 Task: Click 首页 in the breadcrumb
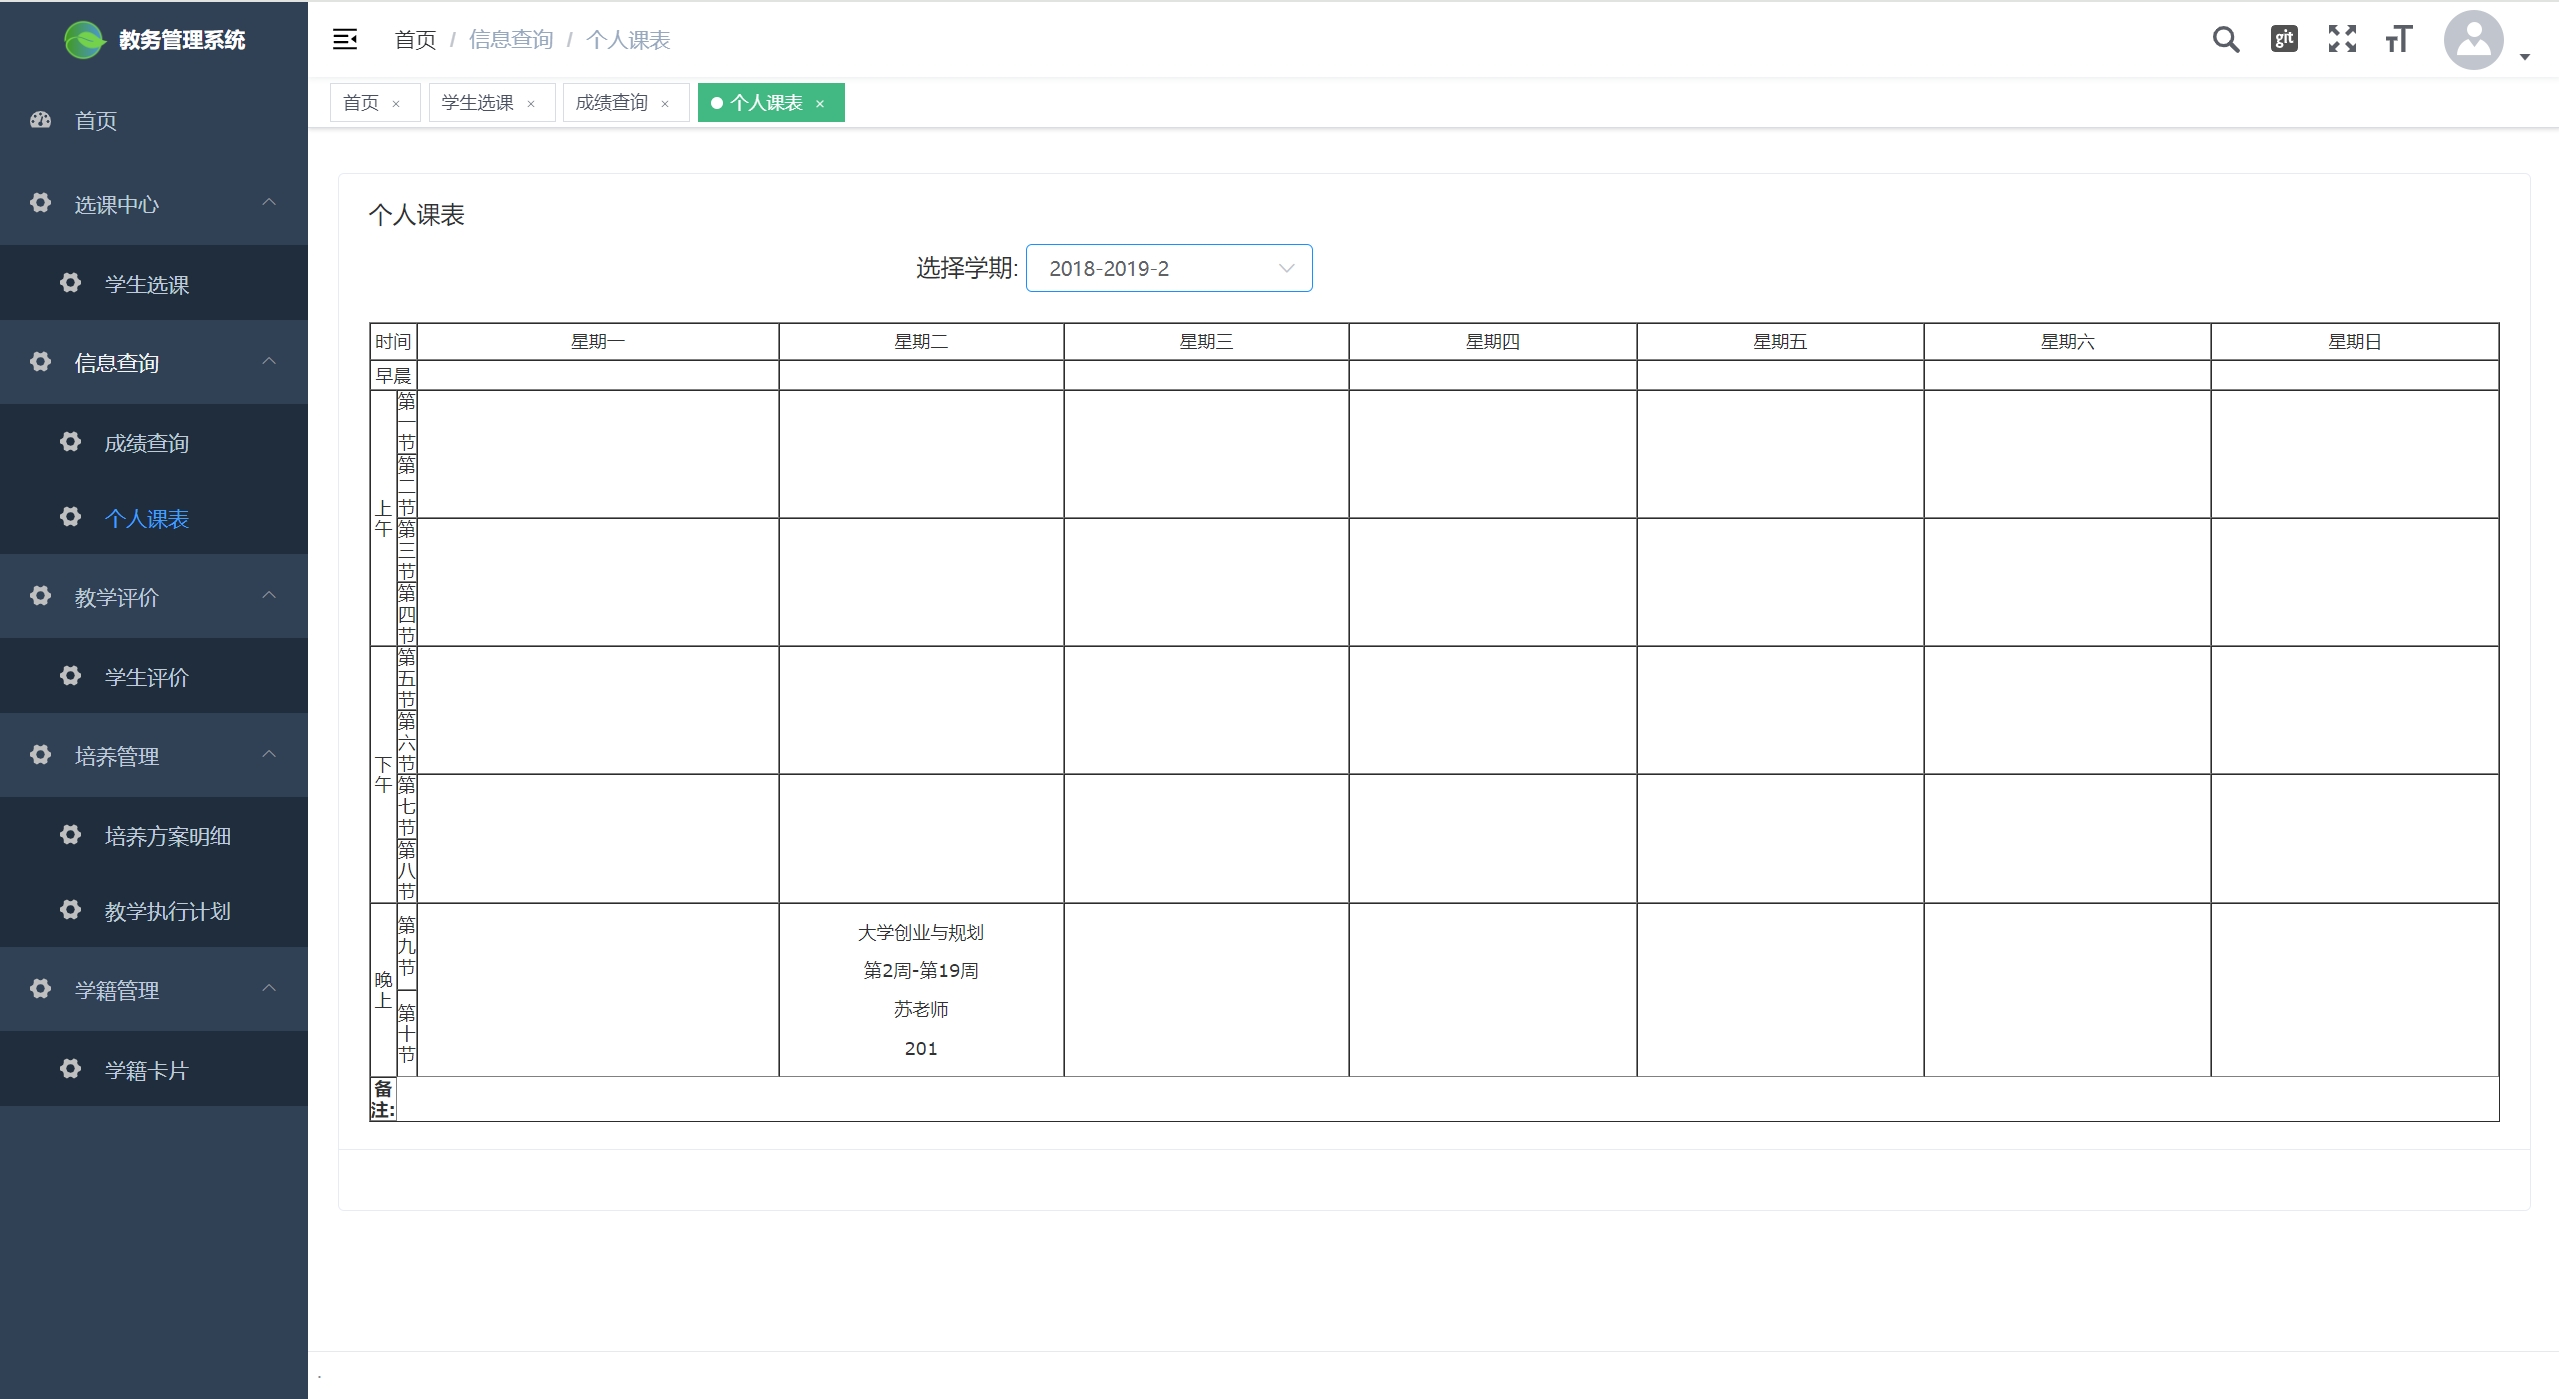pos(415,40)
